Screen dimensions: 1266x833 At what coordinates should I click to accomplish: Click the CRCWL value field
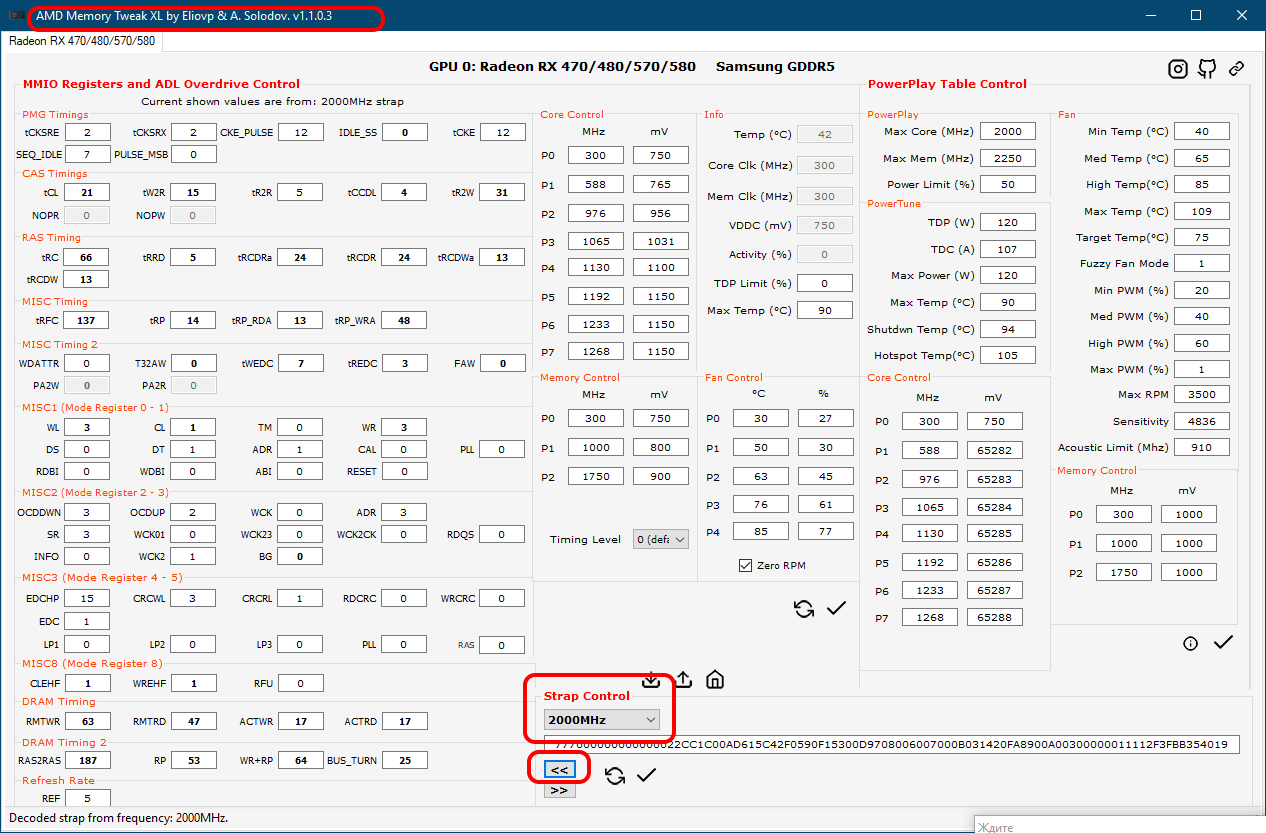click(x=194, y=598)
